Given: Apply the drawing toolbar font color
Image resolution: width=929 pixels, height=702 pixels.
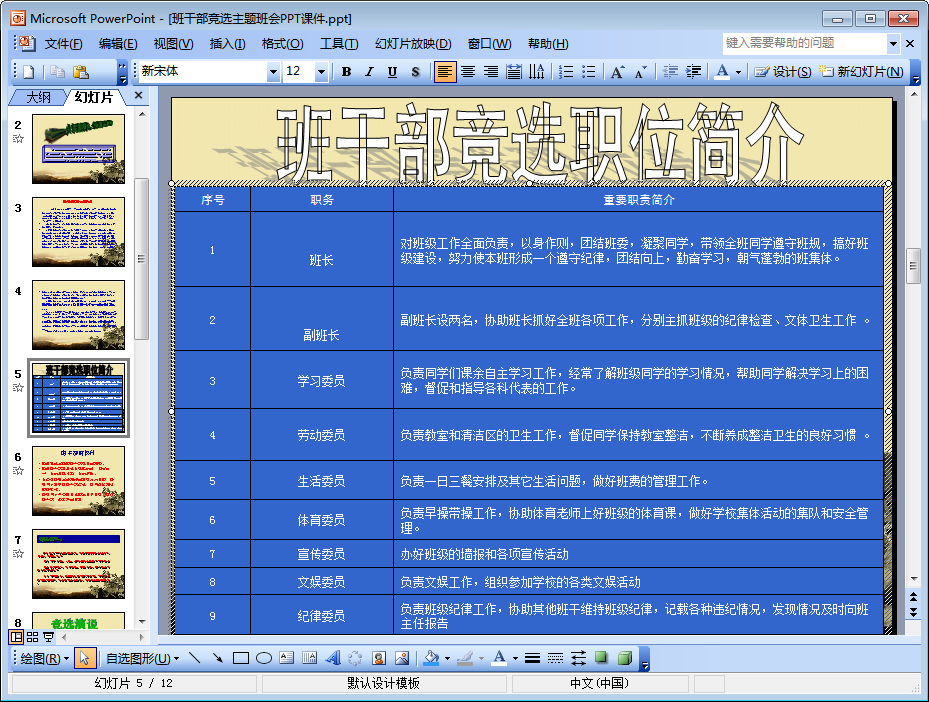Looking at the screenshot, I should click(499, 658).
